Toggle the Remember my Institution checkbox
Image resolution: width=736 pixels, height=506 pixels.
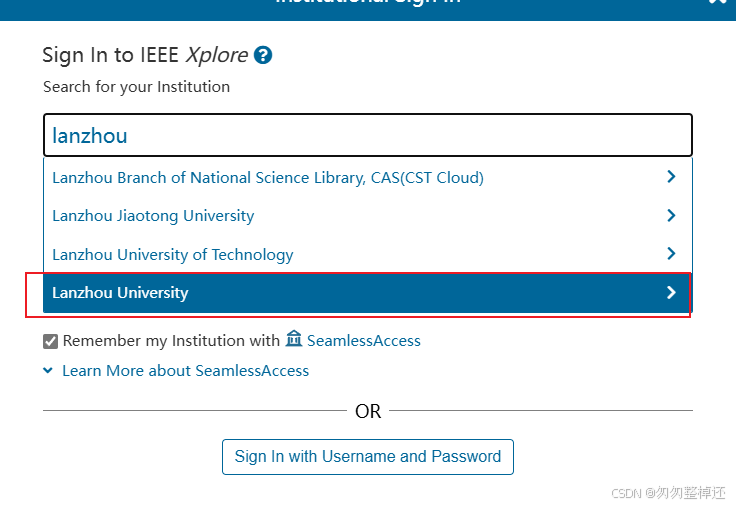coord(51,341)
